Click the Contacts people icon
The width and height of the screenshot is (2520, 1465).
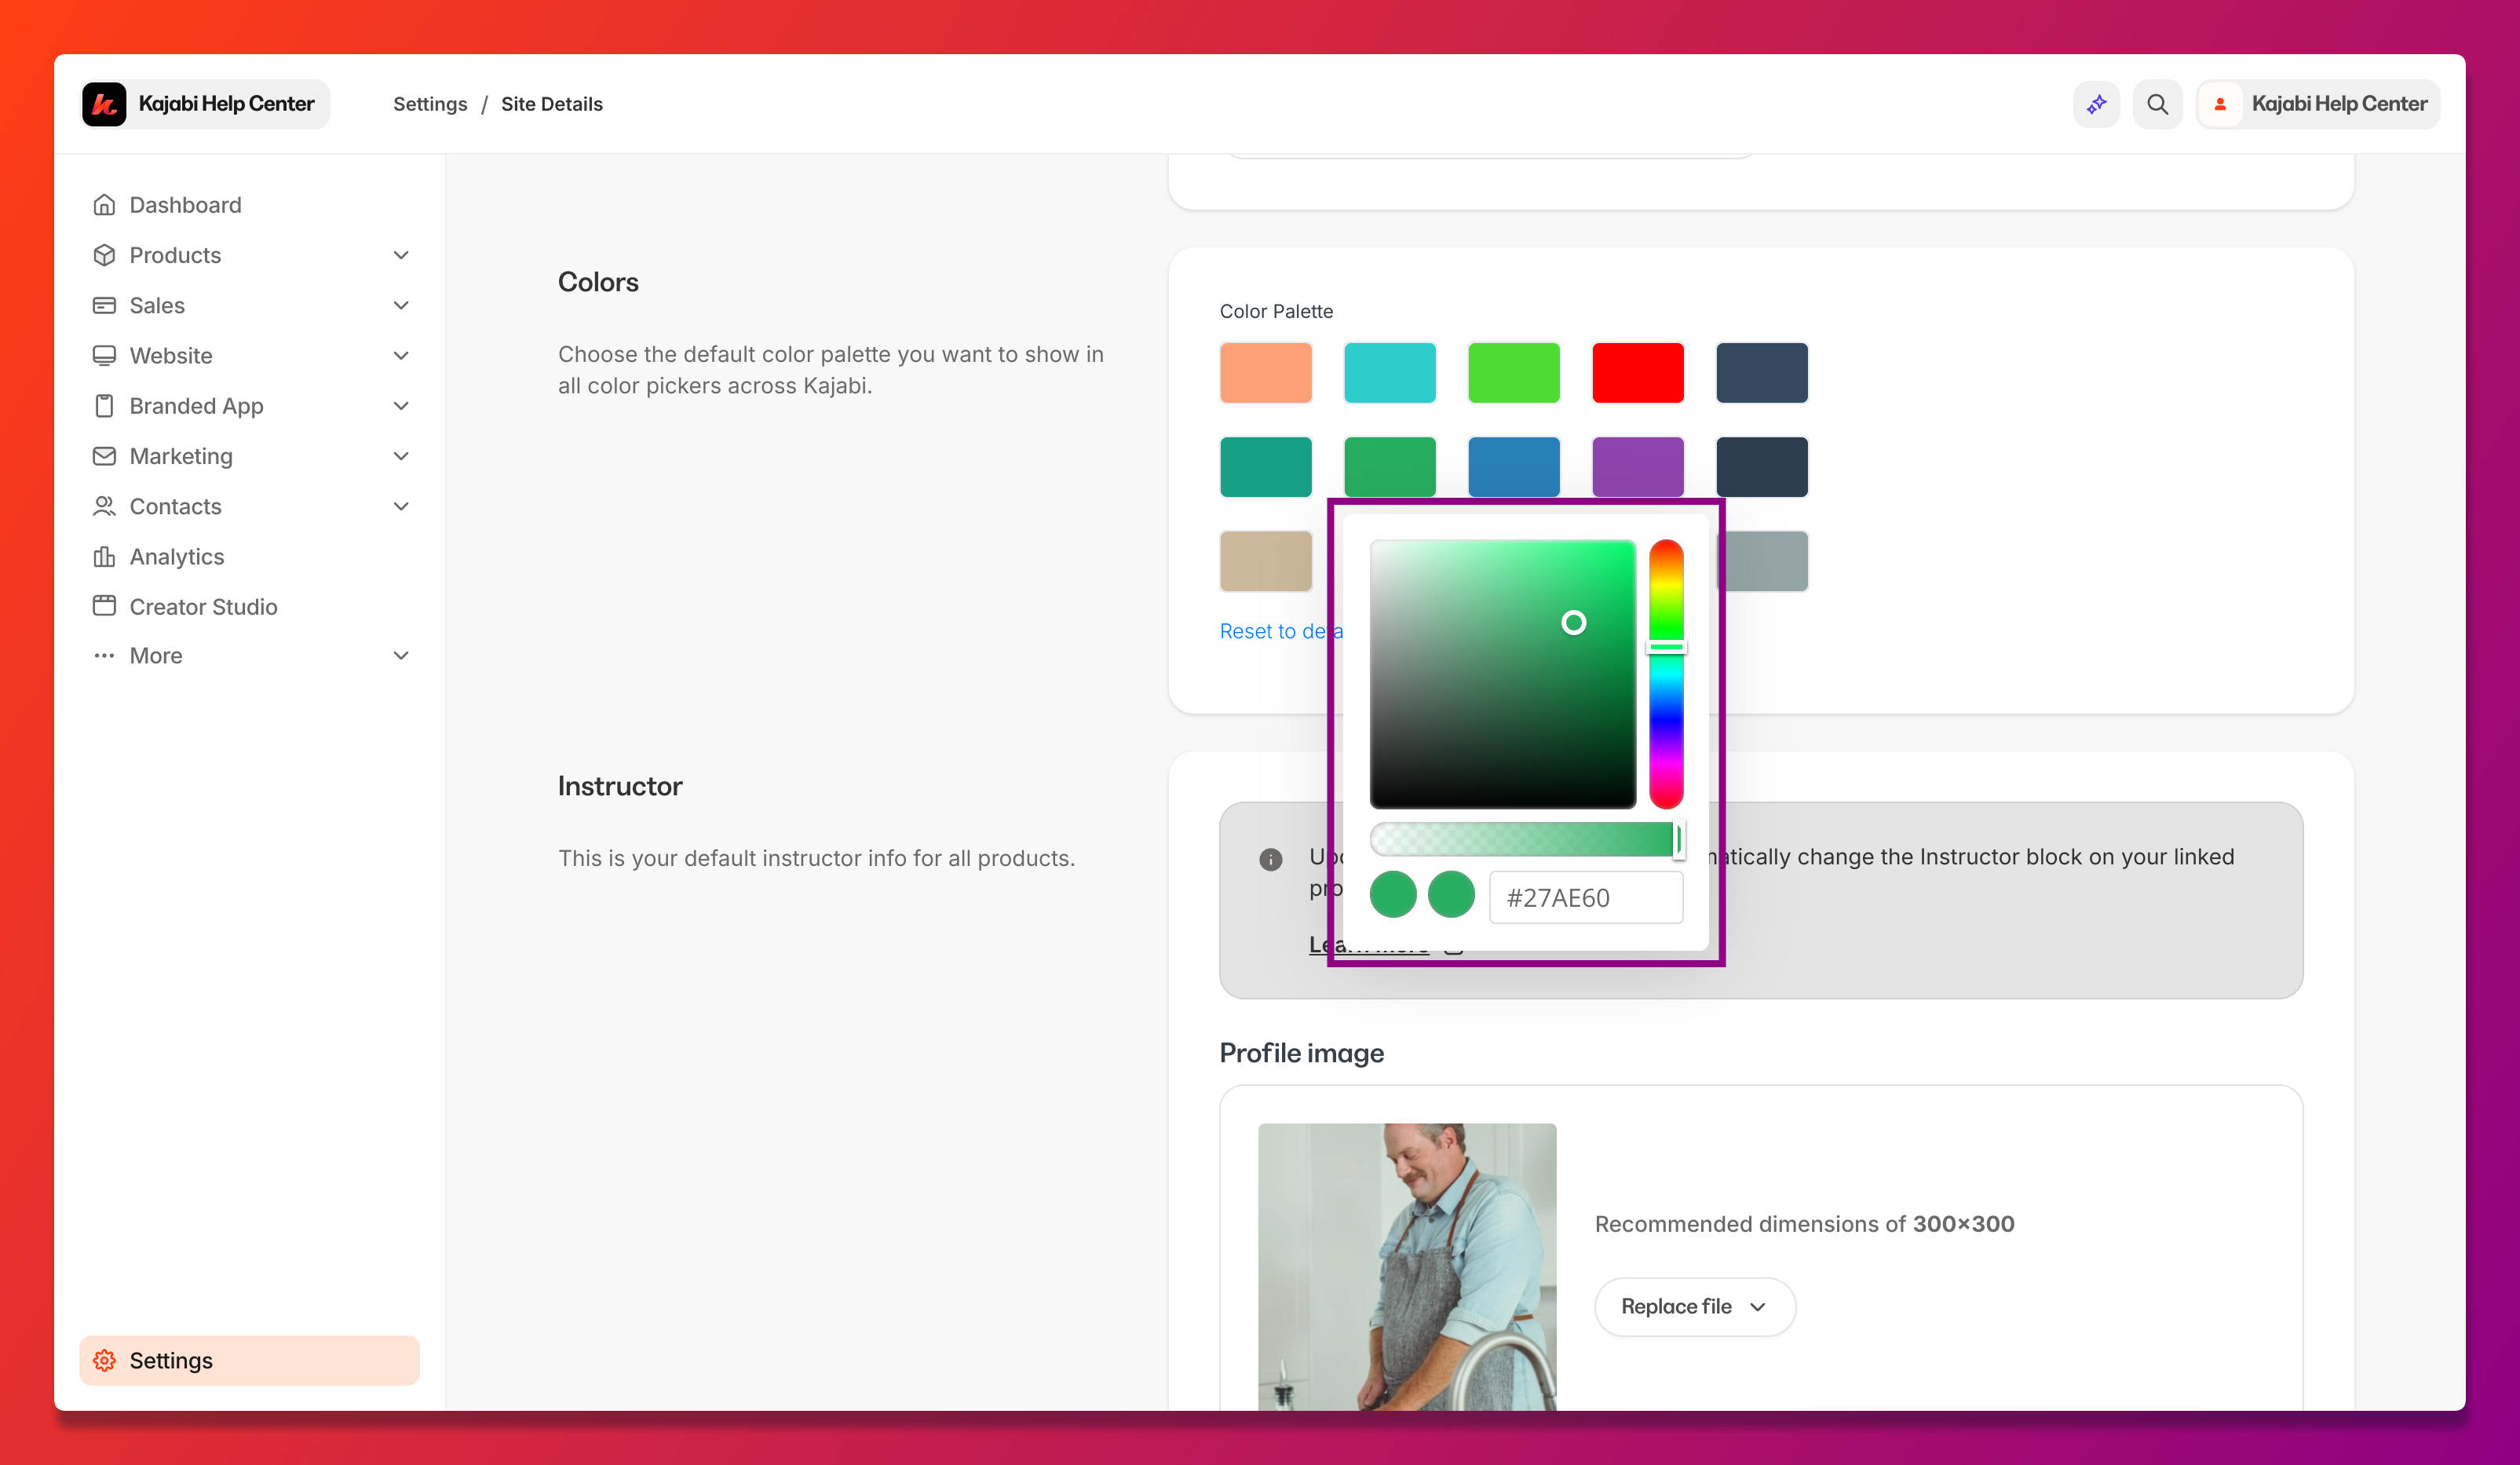coord(104,506)
